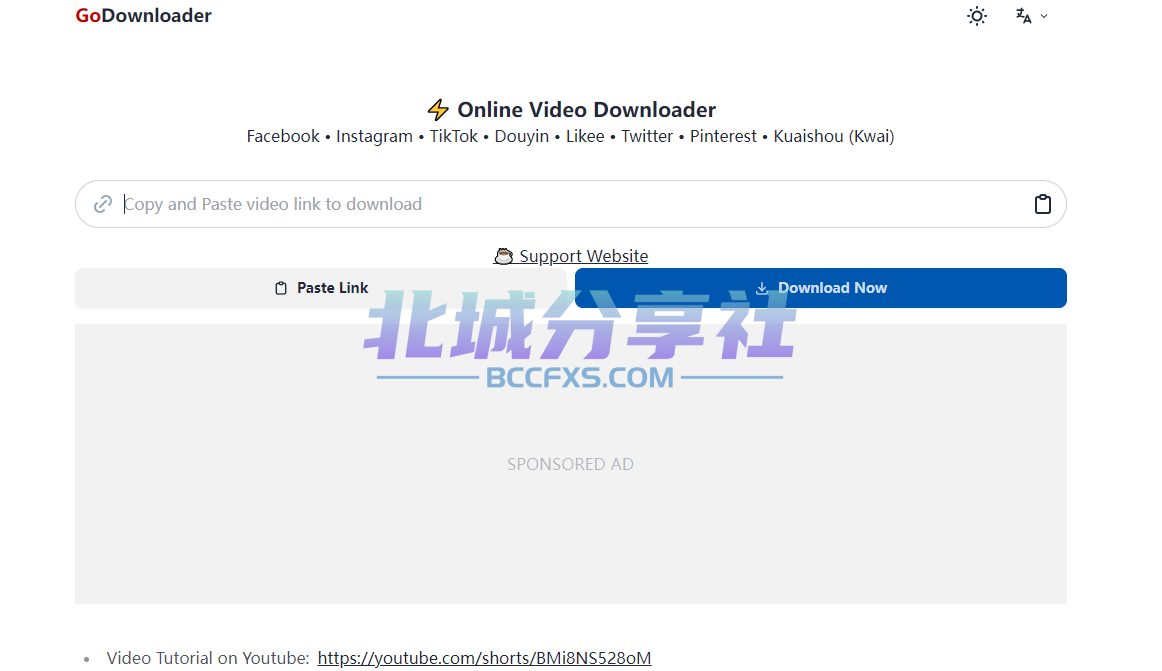Toggle the light/dark theme sun icon
1162x671 pixels.
[977, 16]
